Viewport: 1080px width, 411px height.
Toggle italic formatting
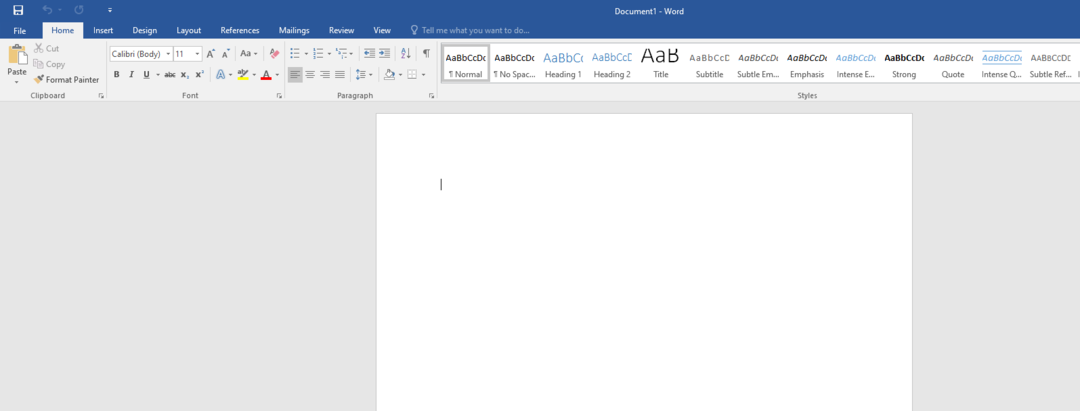click(x=131, y=75)
